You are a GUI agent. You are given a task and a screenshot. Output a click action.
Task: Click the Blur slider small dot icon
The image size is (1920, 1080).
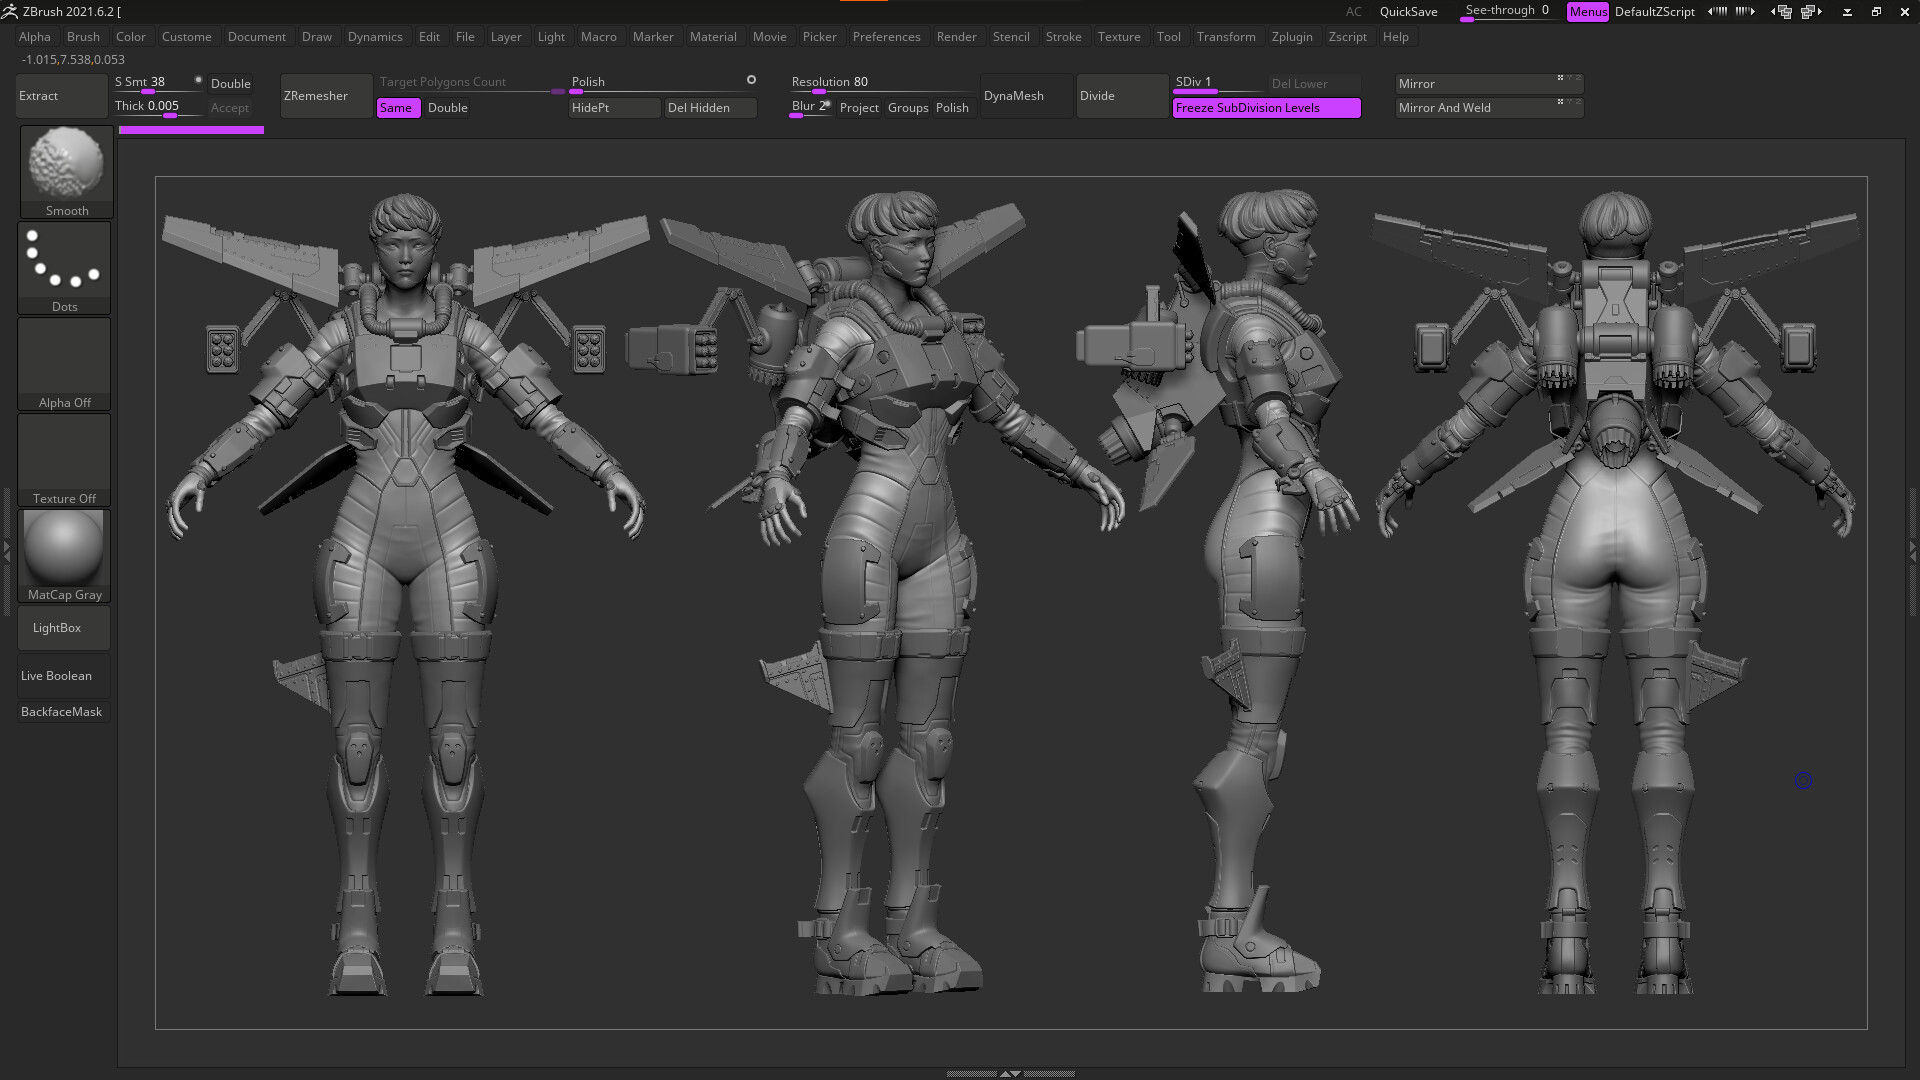827,104
